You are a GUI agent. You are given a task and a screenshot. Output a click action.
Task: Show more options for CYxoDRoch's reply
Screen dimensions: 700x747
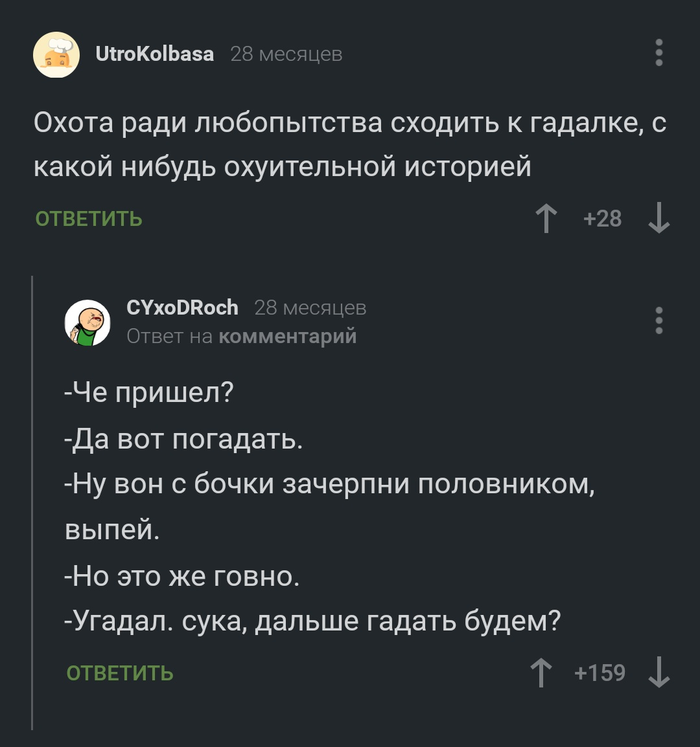tap(659, 320)
